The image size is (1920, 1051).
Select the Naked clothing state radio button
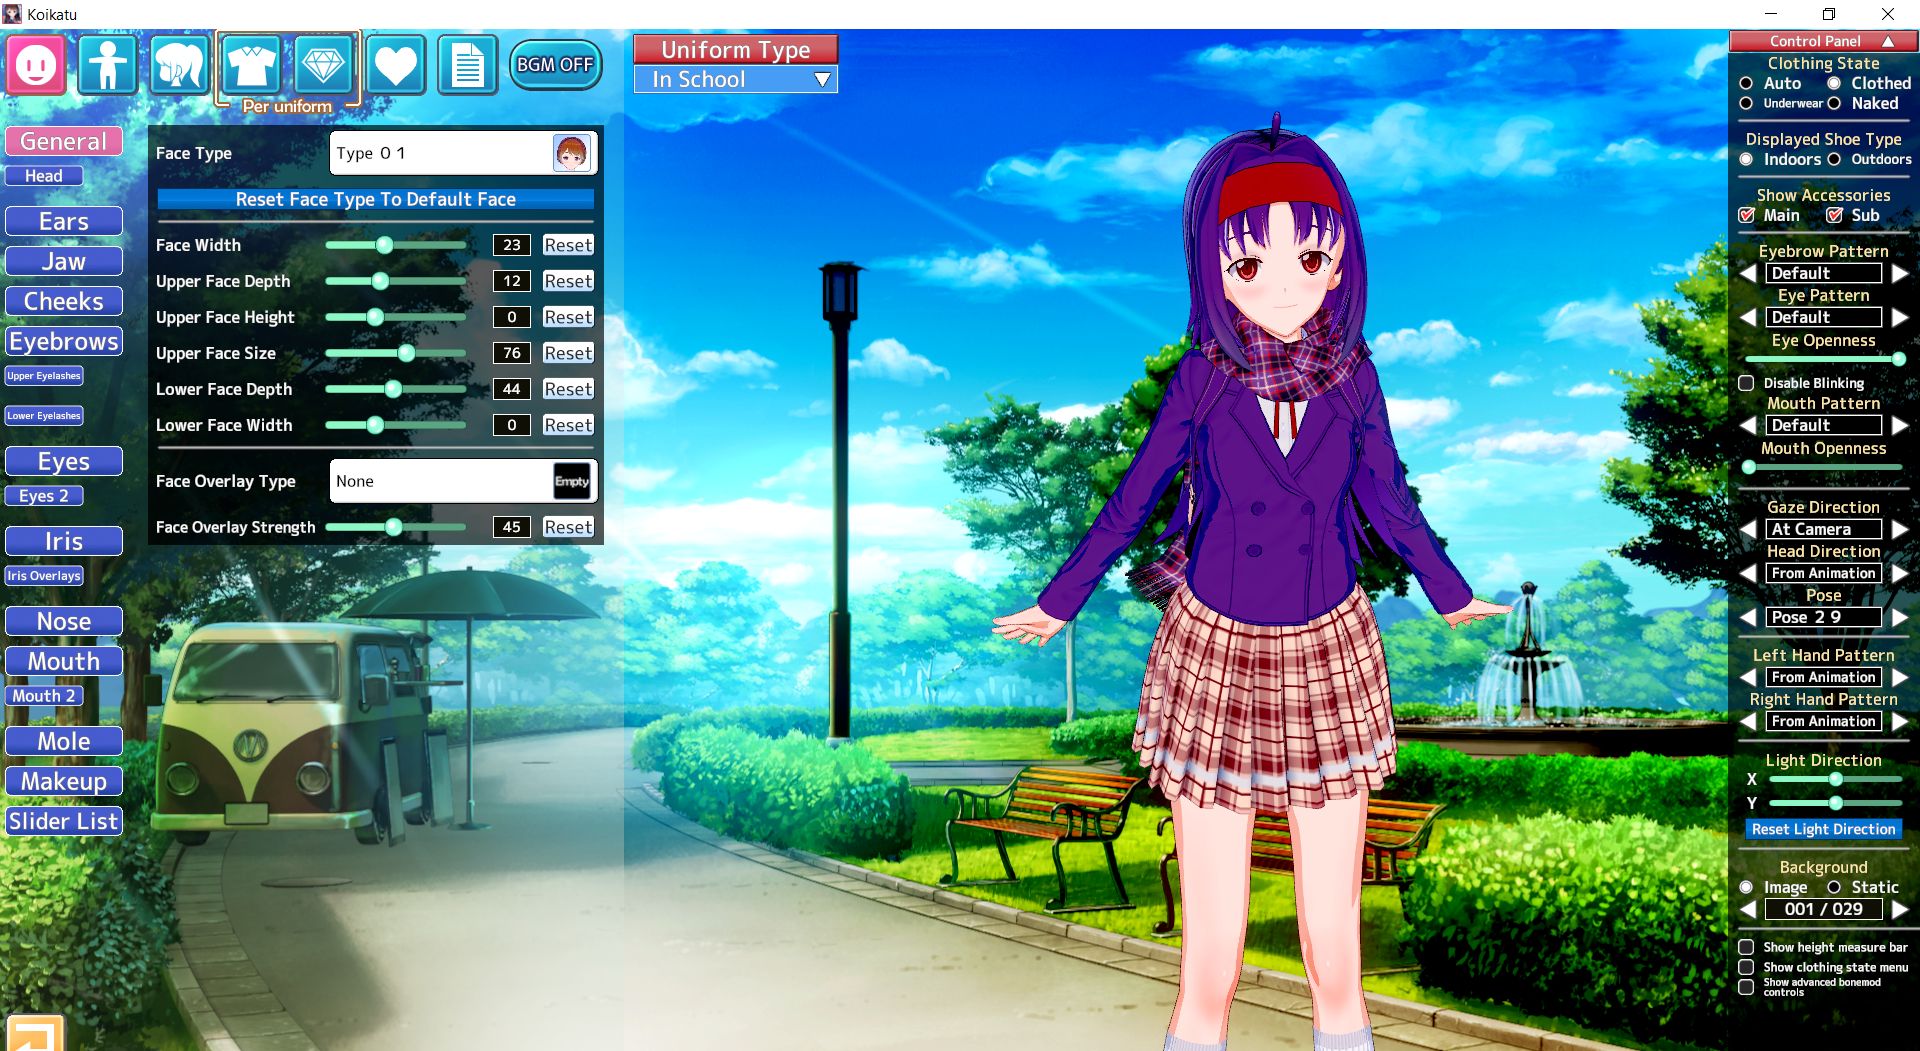[x=1833, y=103]
